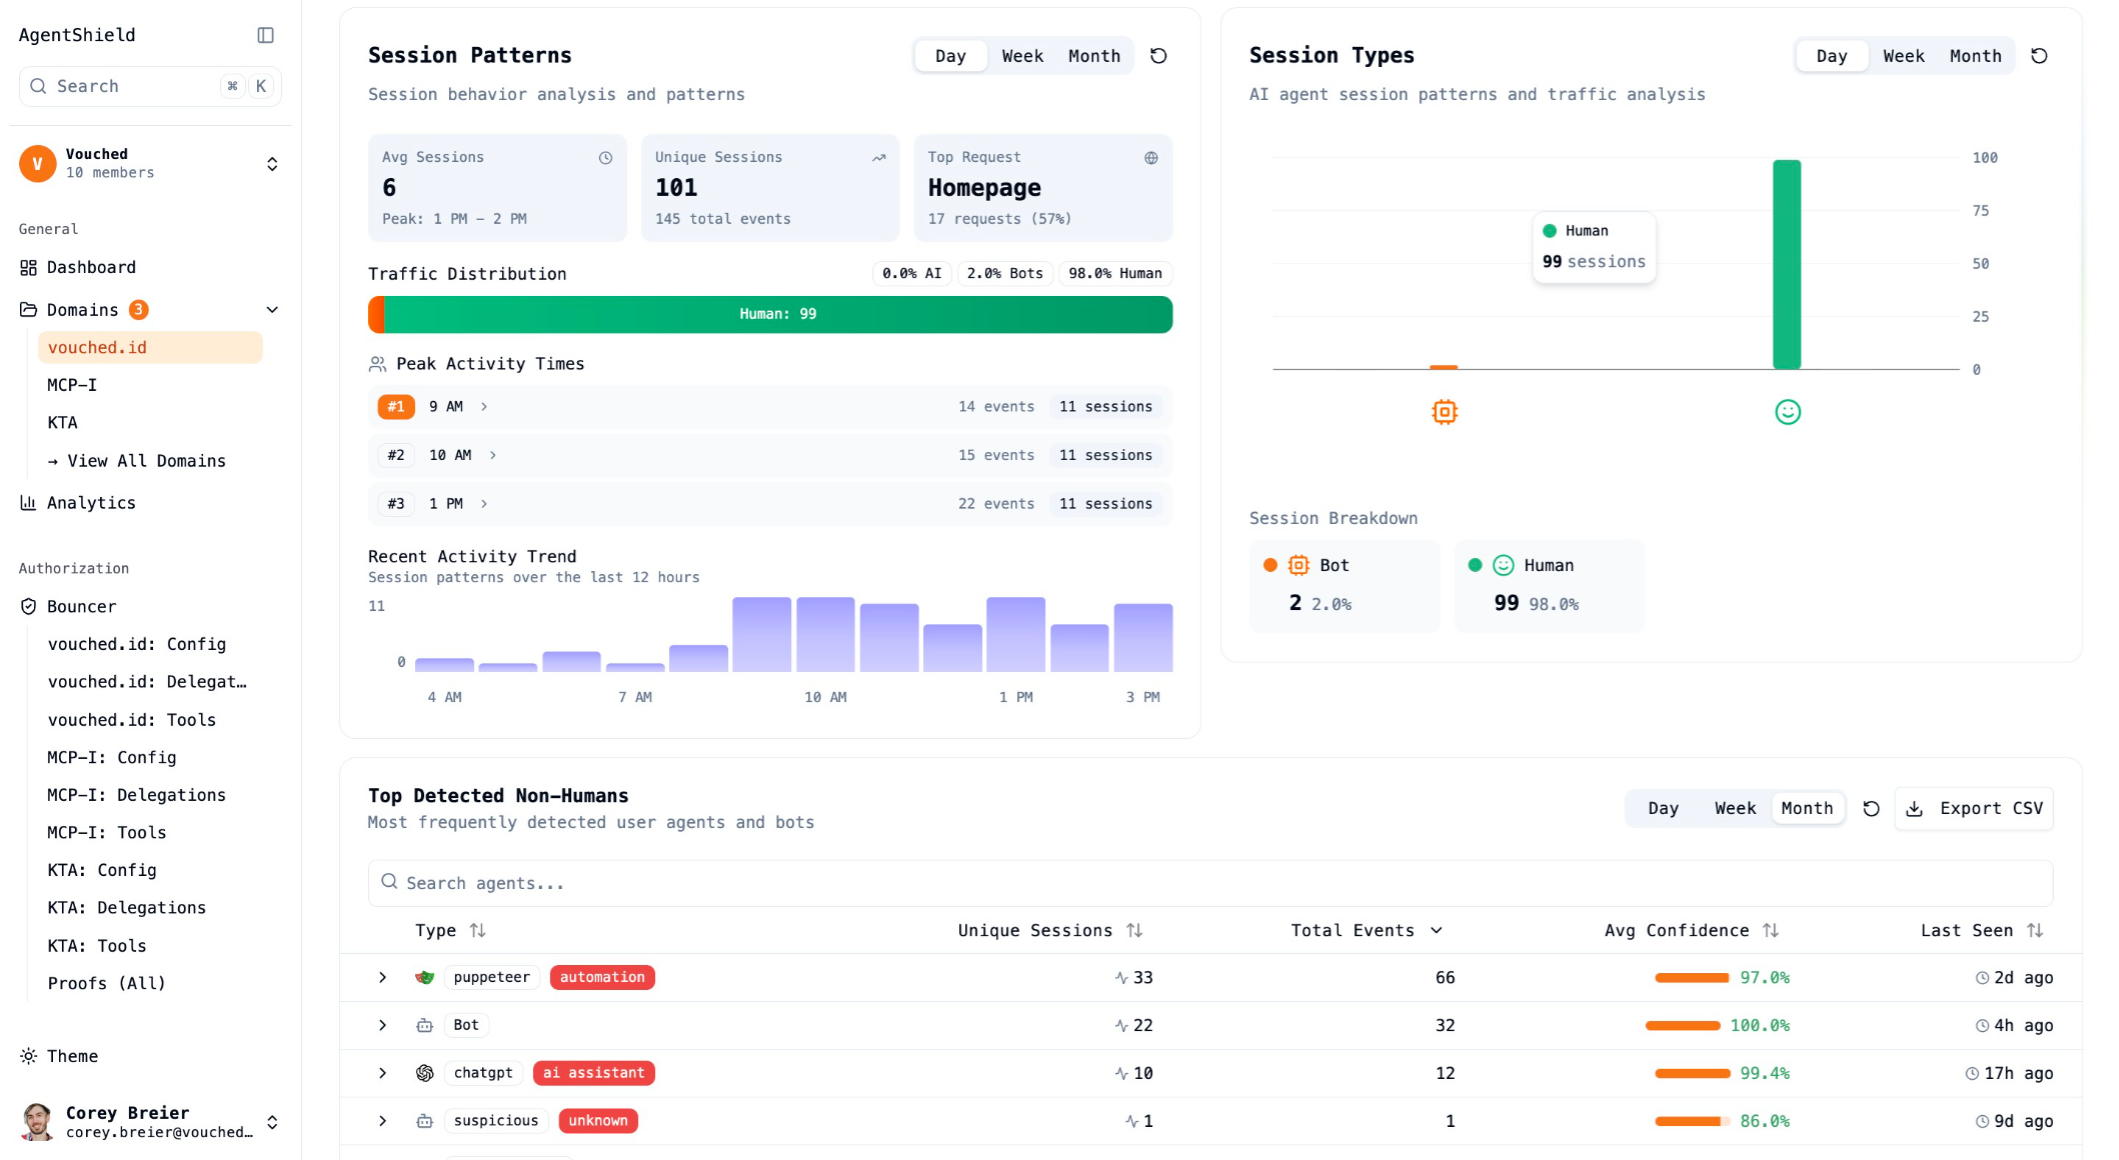Export the non-humans table as CSV

(1974, 809)
